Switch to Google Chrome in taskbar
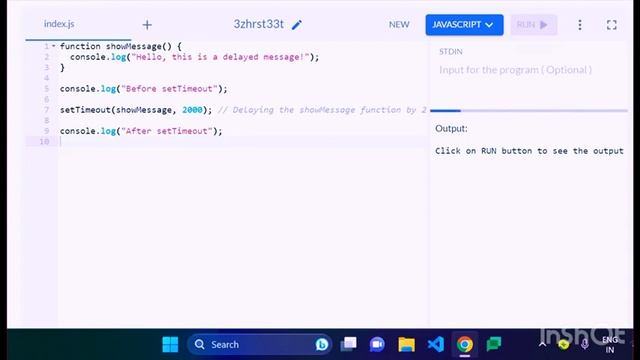 464,344
